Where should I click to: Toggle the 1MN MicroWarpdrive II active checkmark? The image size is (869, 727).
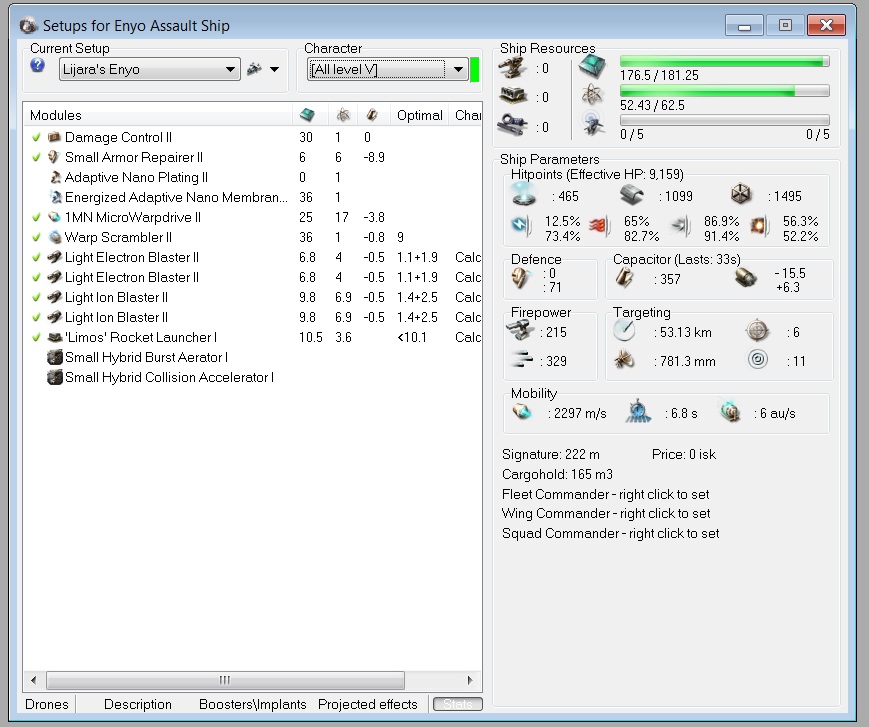[37, 217]
